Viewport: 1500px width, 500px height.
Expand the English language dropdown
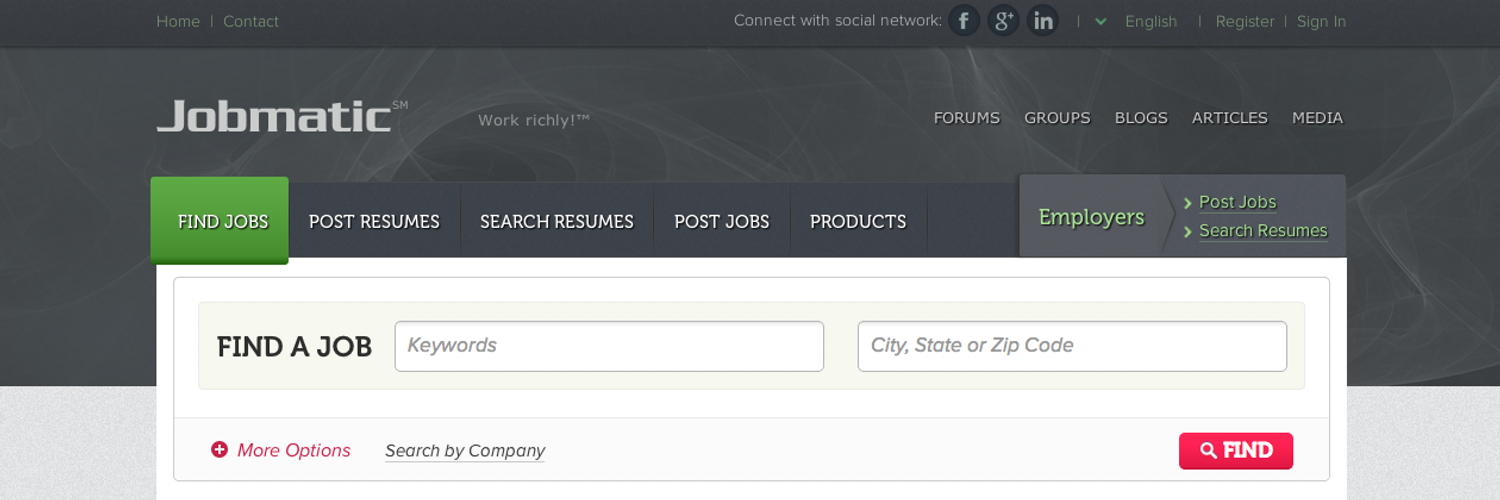(1140, 22)
